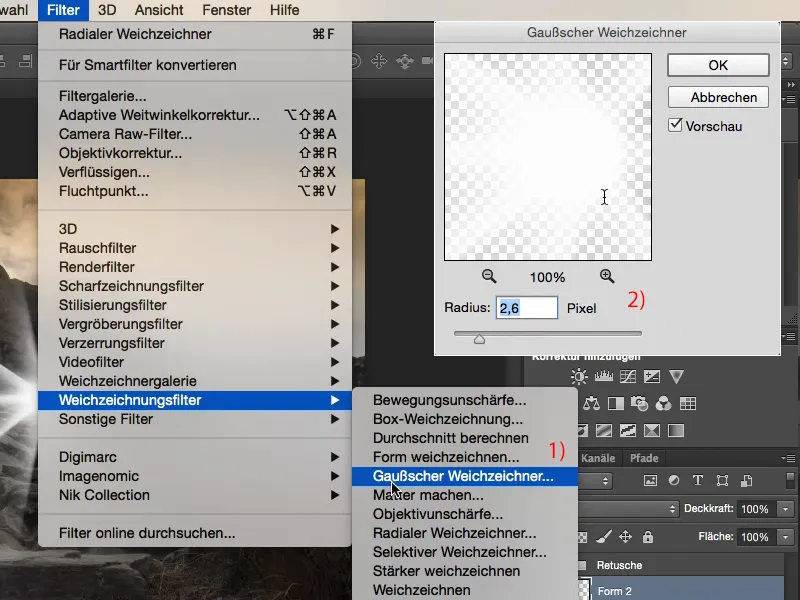Switch to the Pfade tab
The image size is (800, 600).
(x=644, y=458)
